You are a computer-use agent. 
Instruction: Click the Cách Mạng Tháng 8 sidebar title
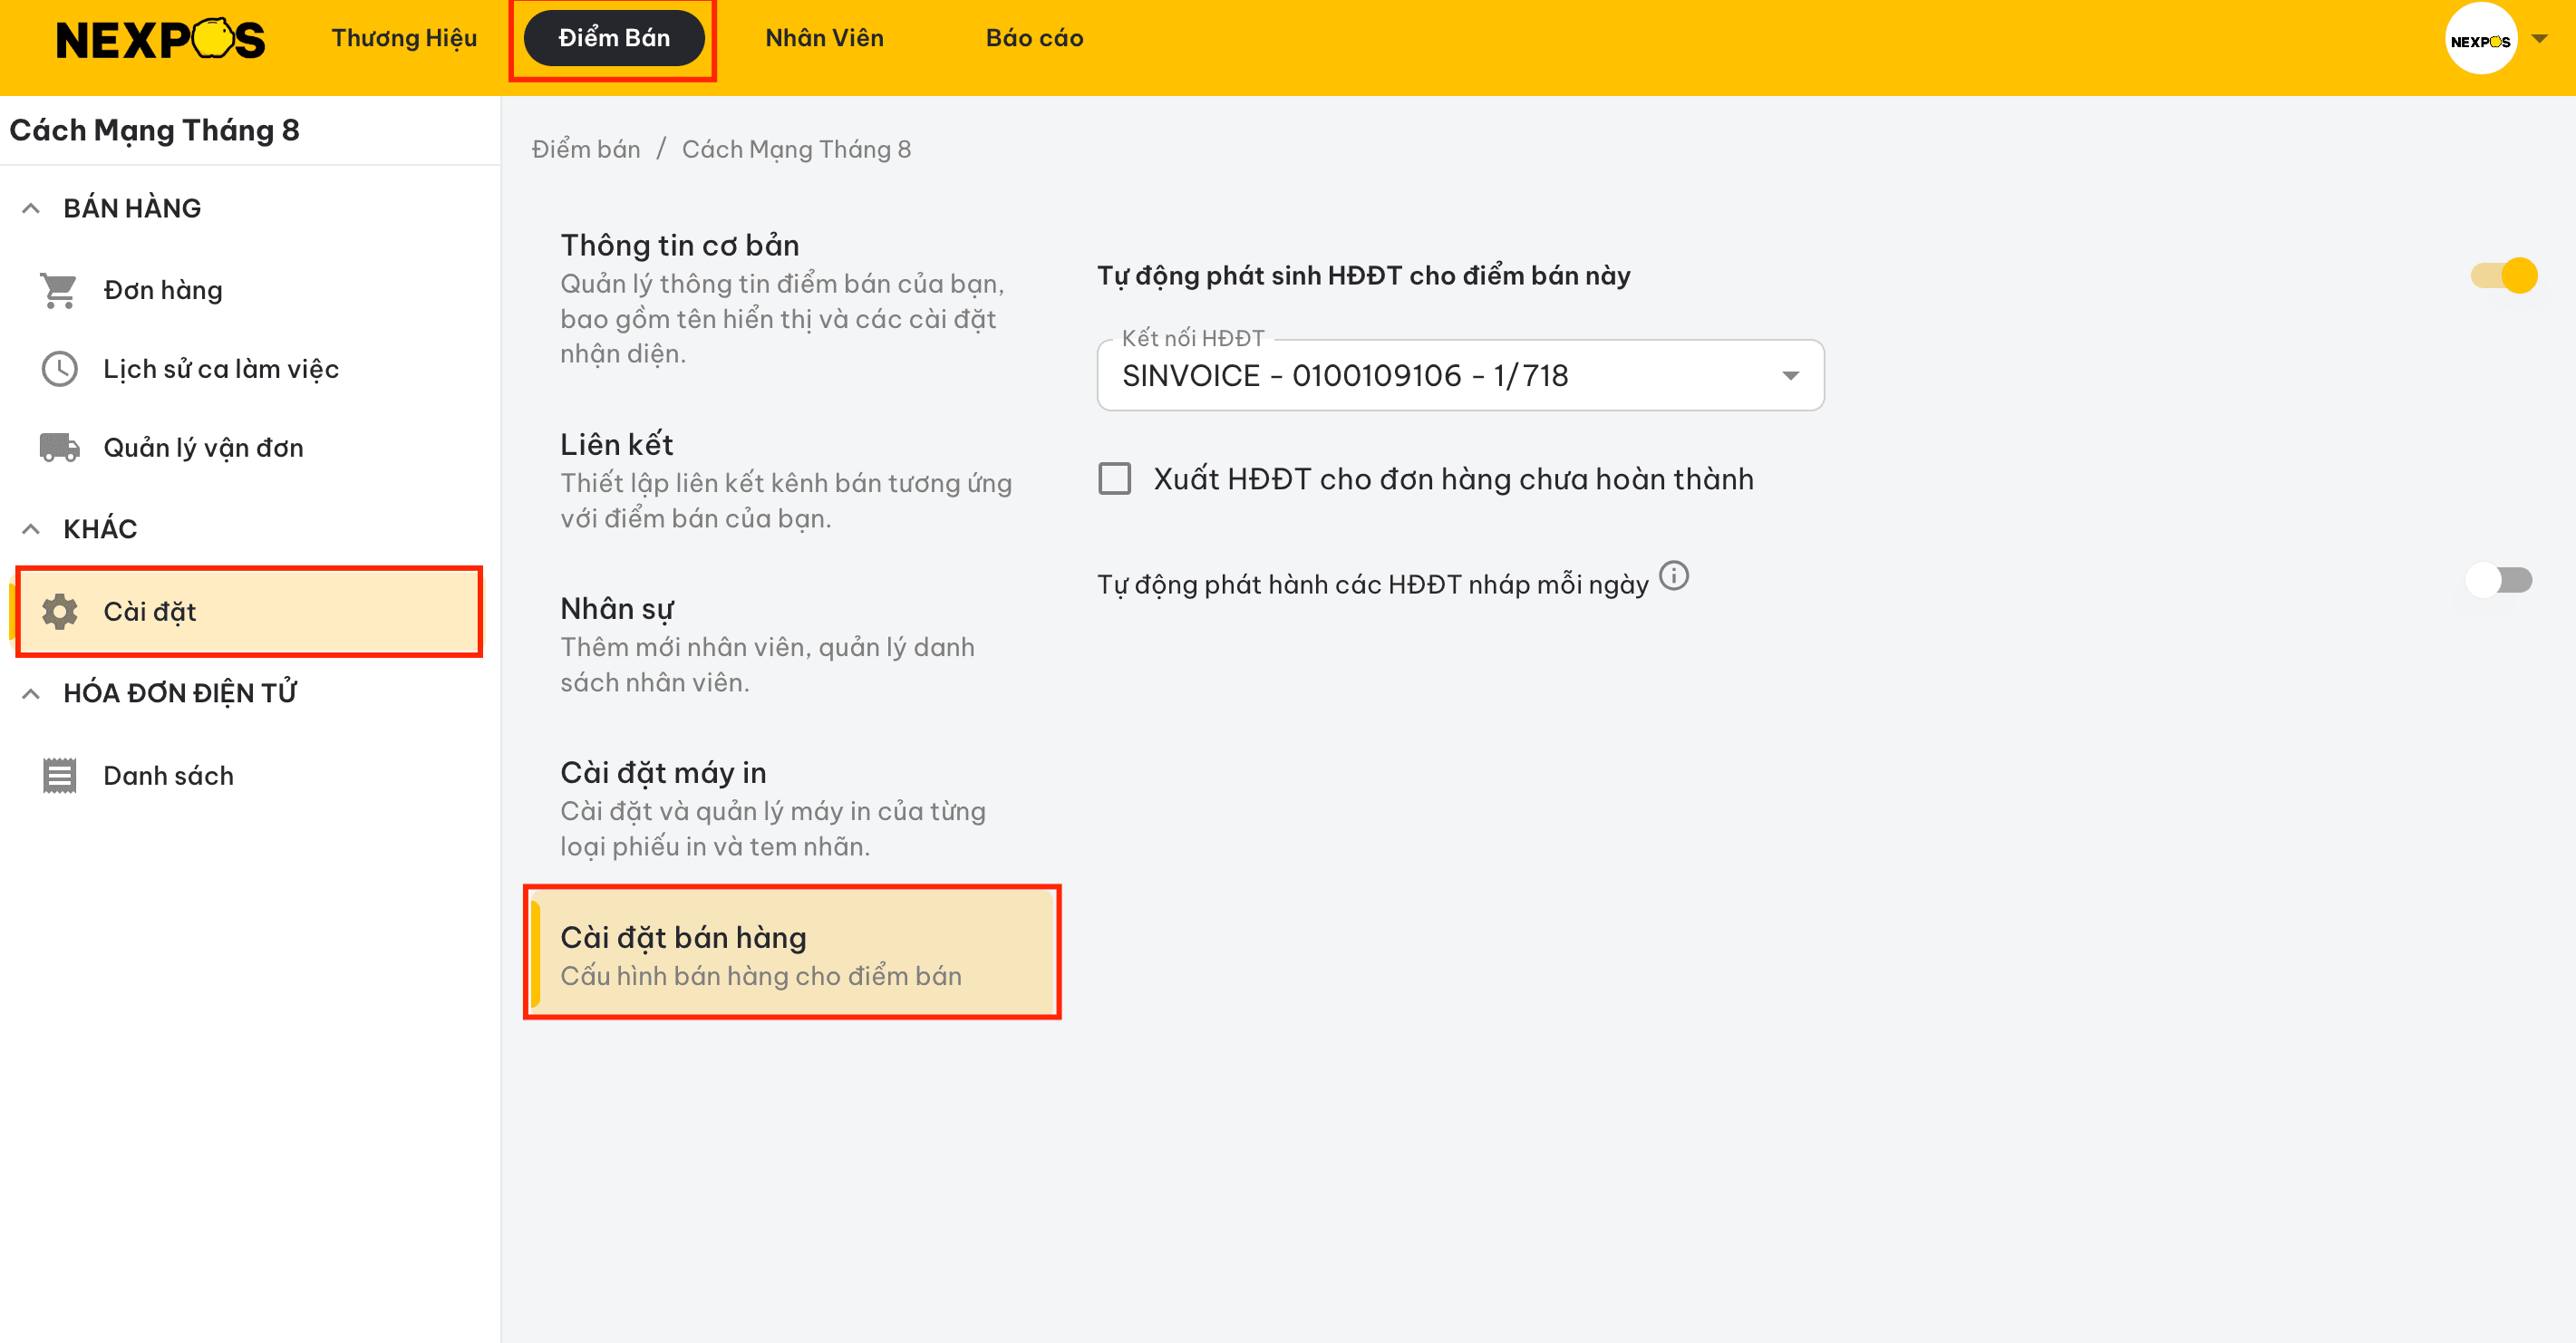[154, 130]
